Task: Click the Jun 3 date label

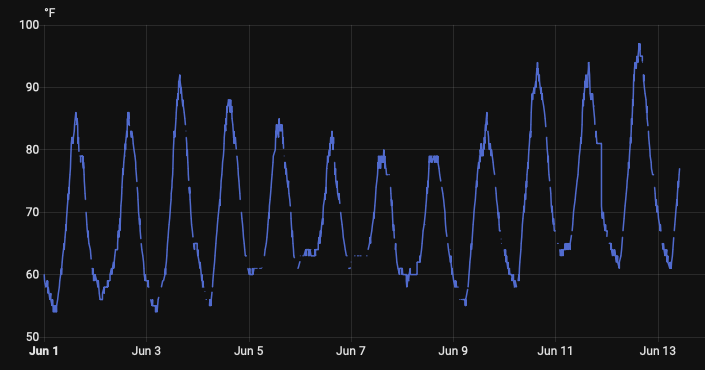Action: tap(146, 351)
